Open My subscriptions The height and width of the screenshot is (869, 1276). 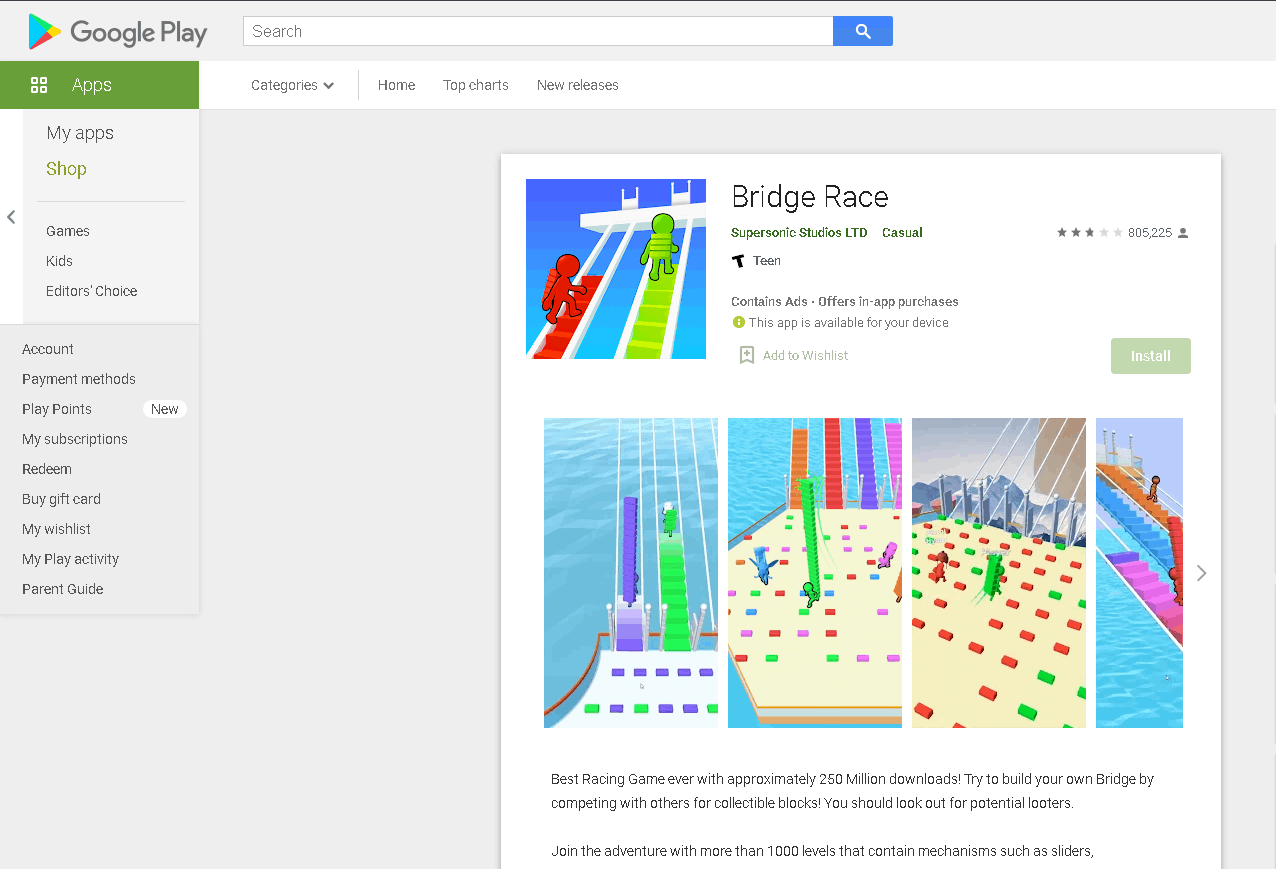click(75, 439)
